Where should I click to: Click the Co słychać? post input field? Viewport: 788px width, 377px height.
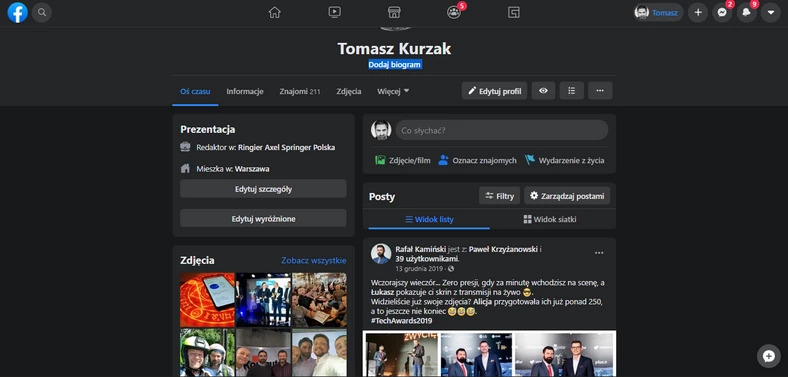click(x=502, y=130)
